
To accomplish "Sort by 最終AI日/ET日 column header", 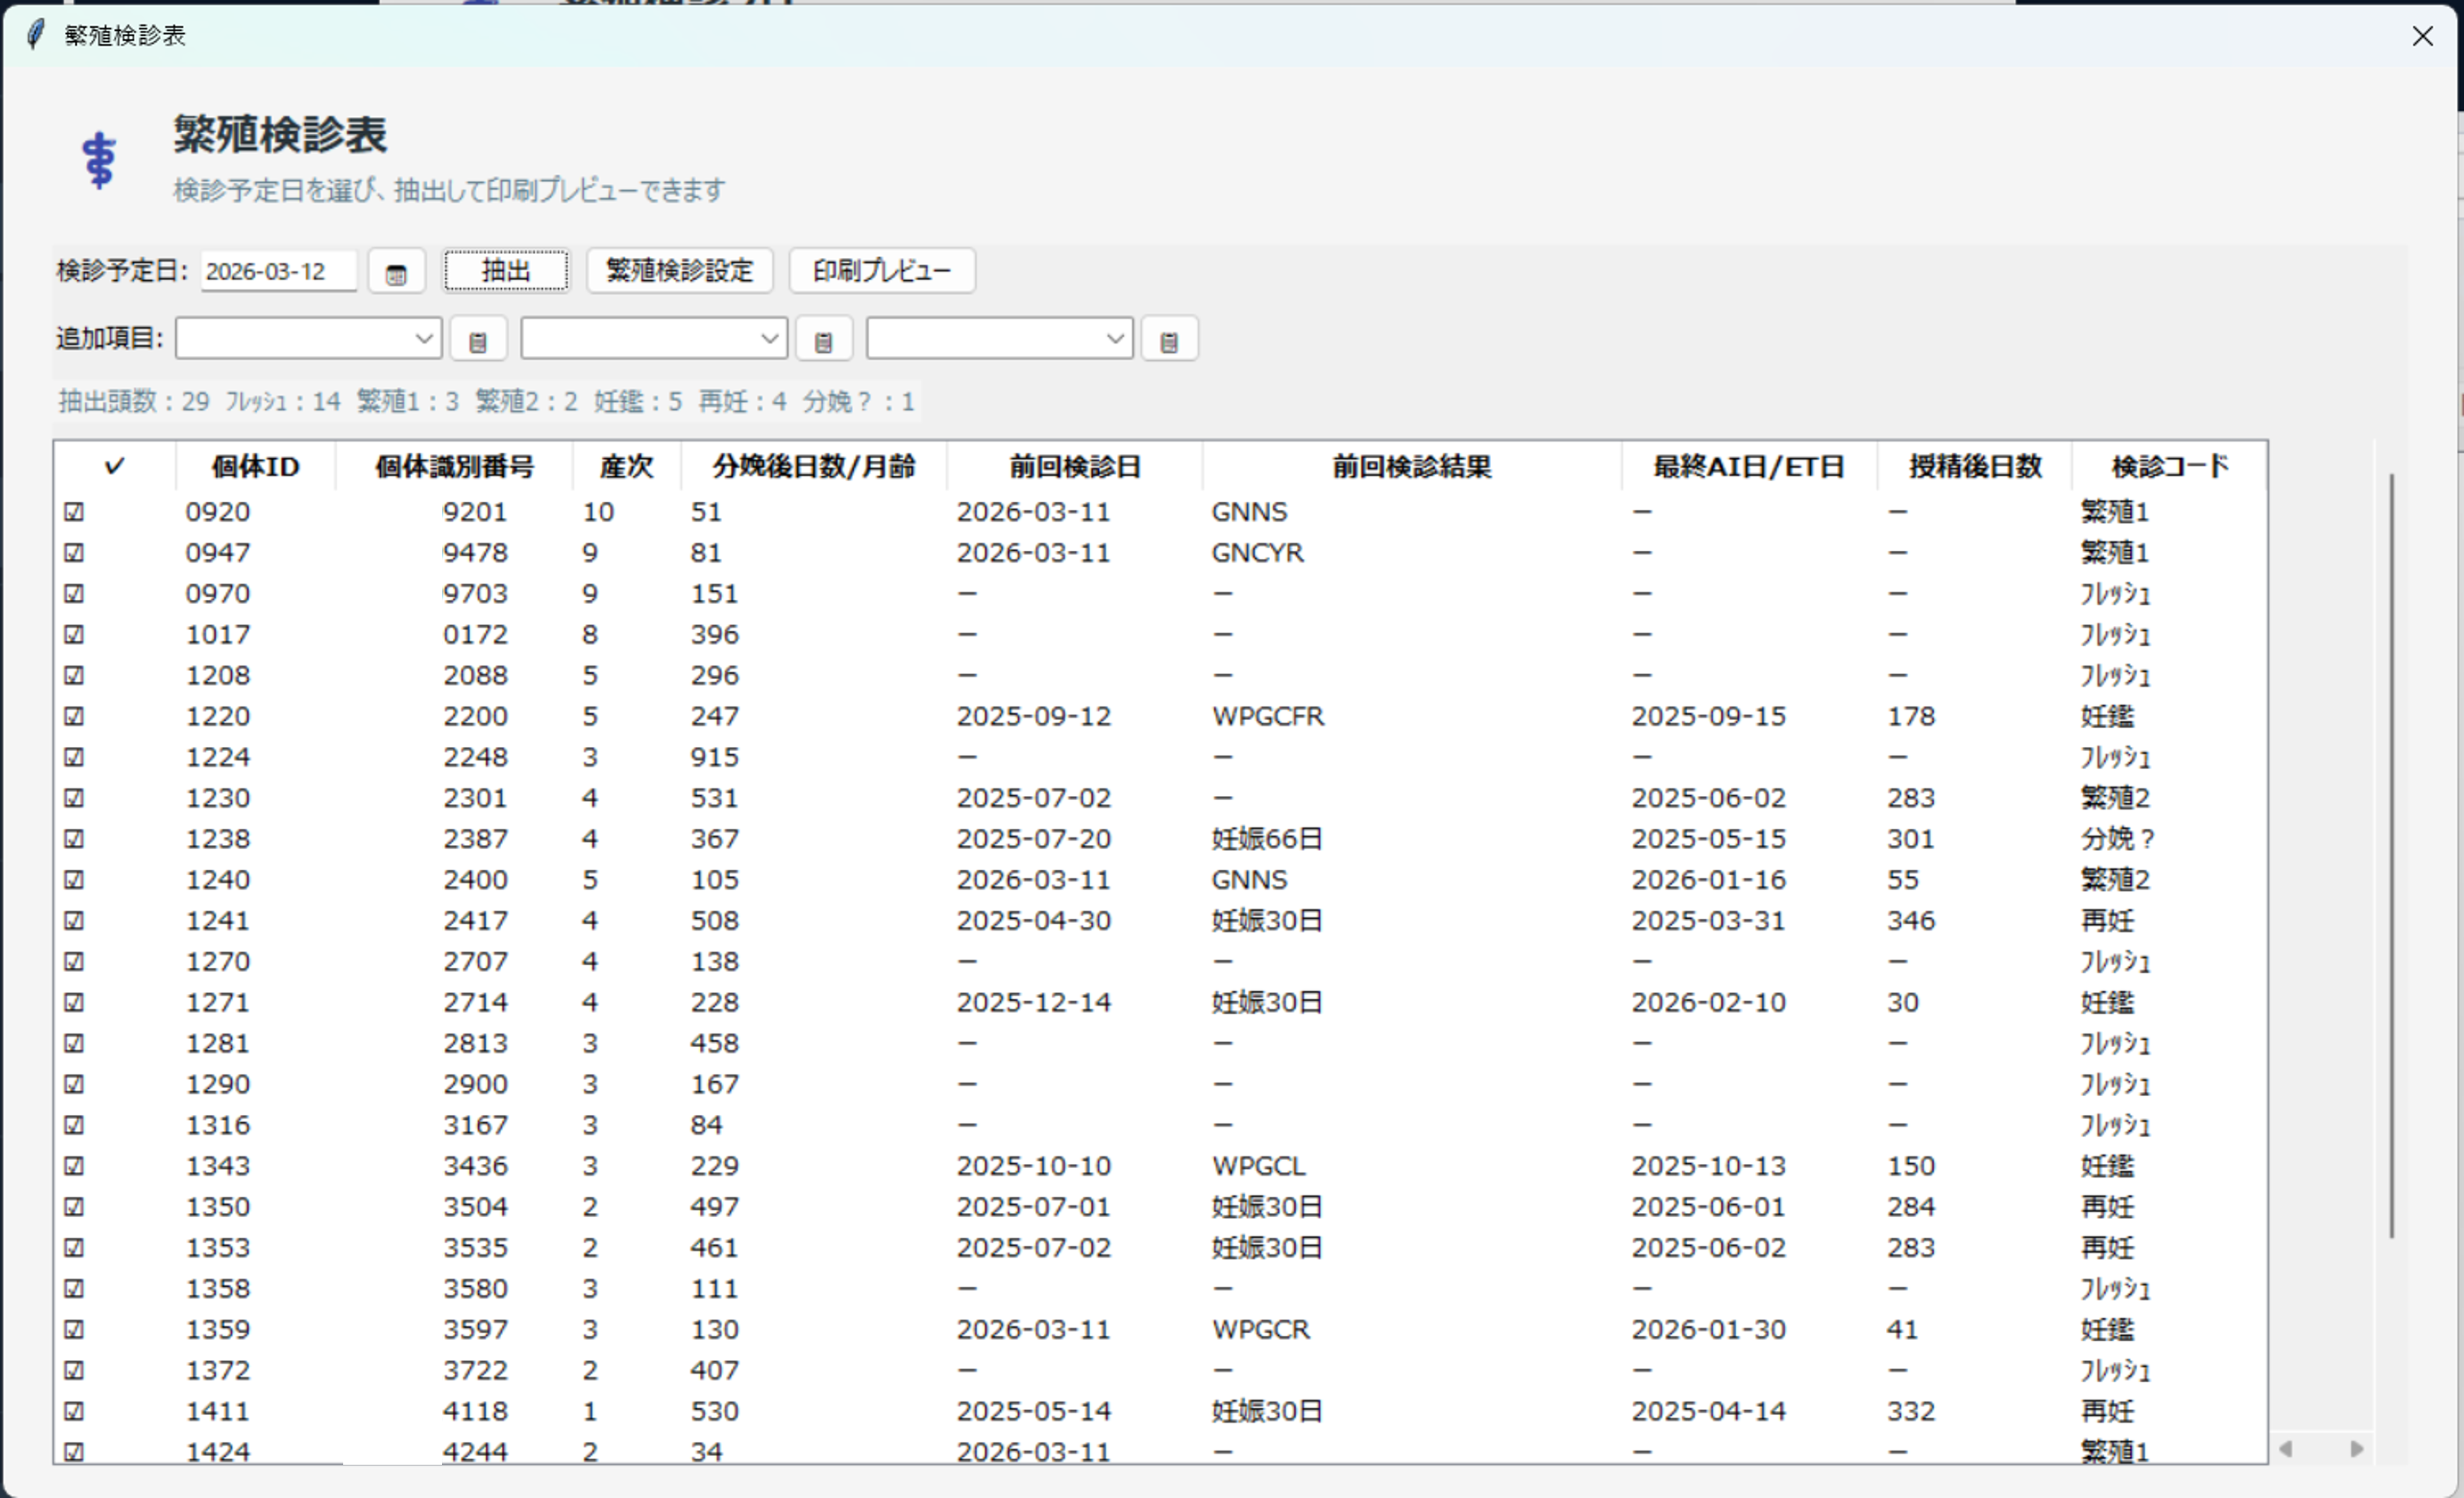I will coord(1749,466).
